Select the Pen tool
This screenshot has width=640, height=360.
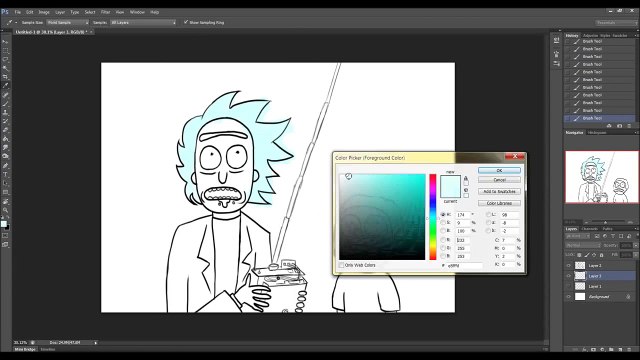point(5,165)
